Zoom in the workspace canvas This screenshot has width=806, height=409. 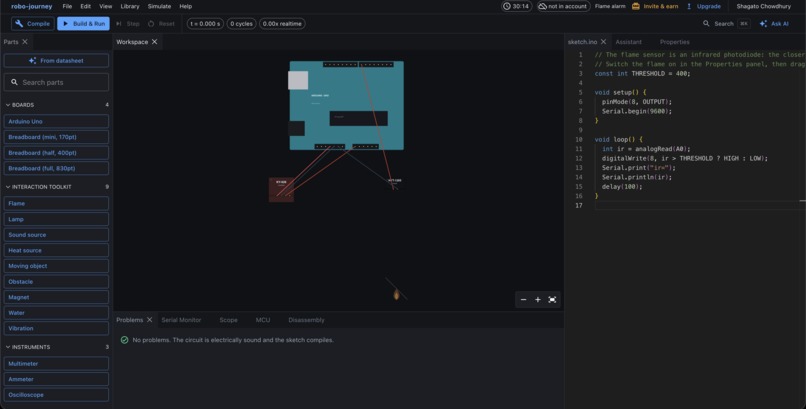[538, 300]
